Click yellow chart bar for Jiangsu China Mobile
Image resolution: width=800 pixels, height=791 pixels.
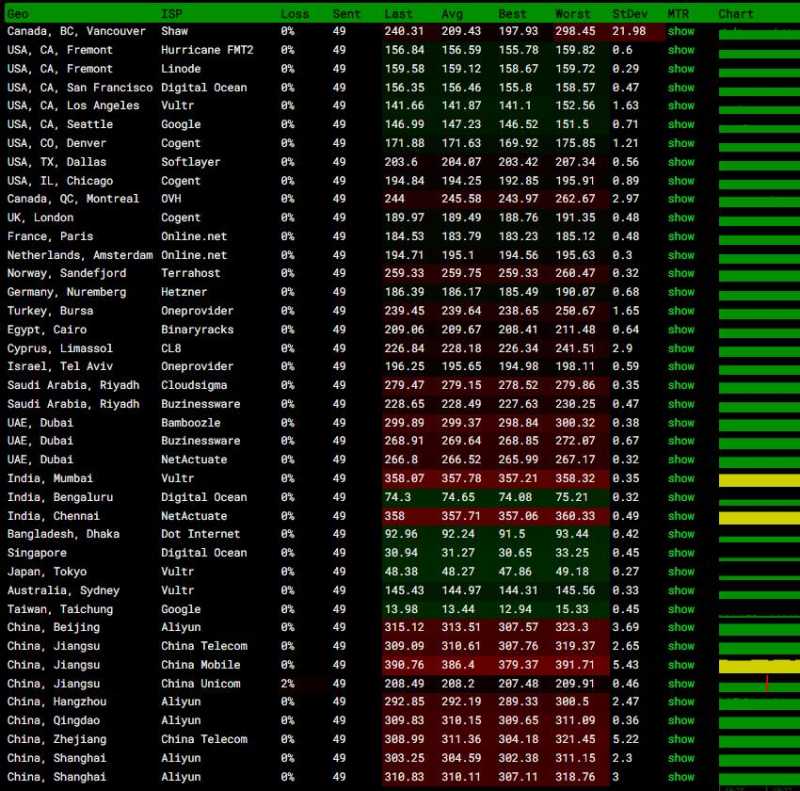point(759,666)
